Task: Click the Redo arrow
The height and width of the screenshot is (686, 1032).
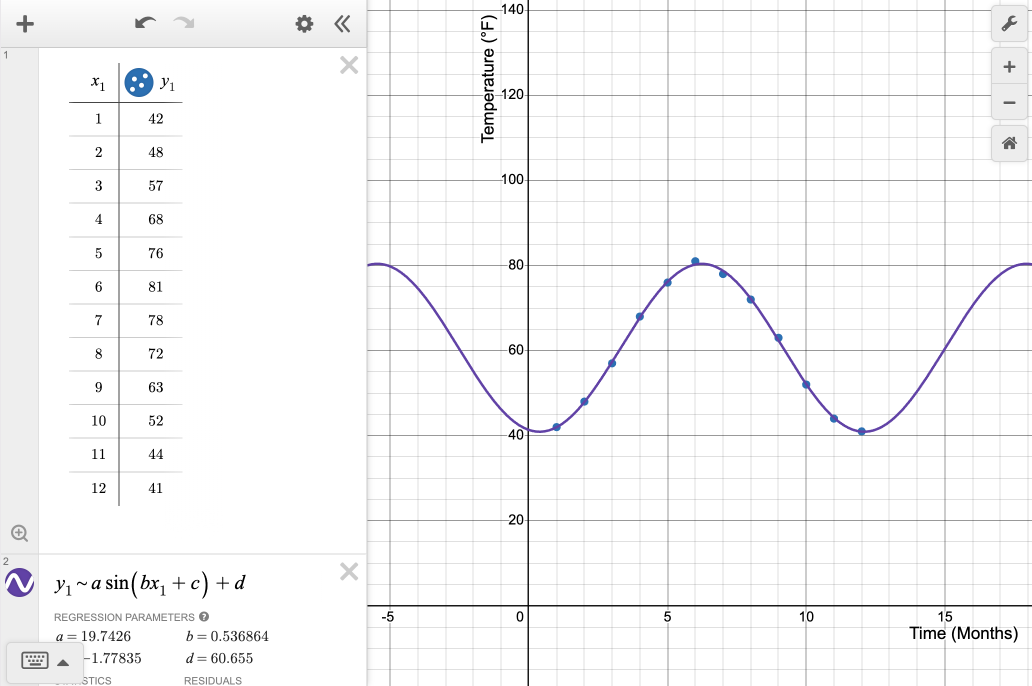Action: tap(183, 24)
